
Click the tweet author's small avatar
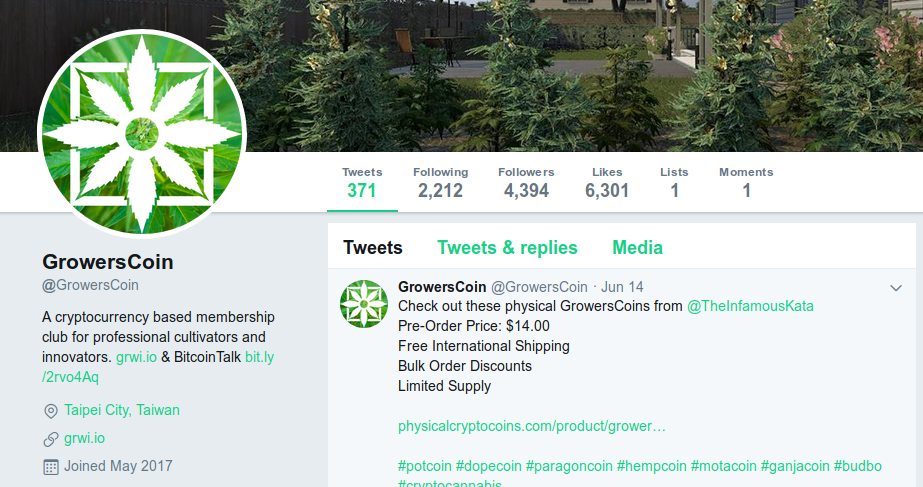(364, 304)
